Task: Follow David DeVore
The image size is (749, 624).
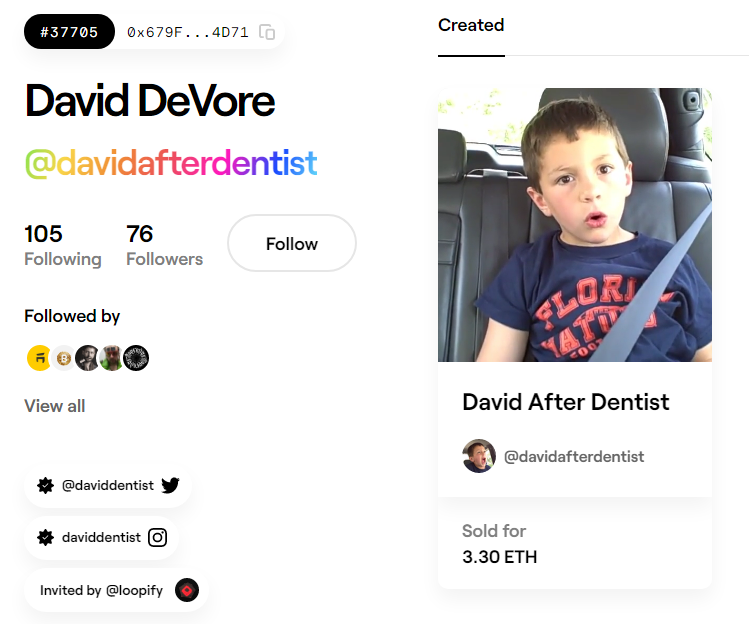Action: coord(292,243)
